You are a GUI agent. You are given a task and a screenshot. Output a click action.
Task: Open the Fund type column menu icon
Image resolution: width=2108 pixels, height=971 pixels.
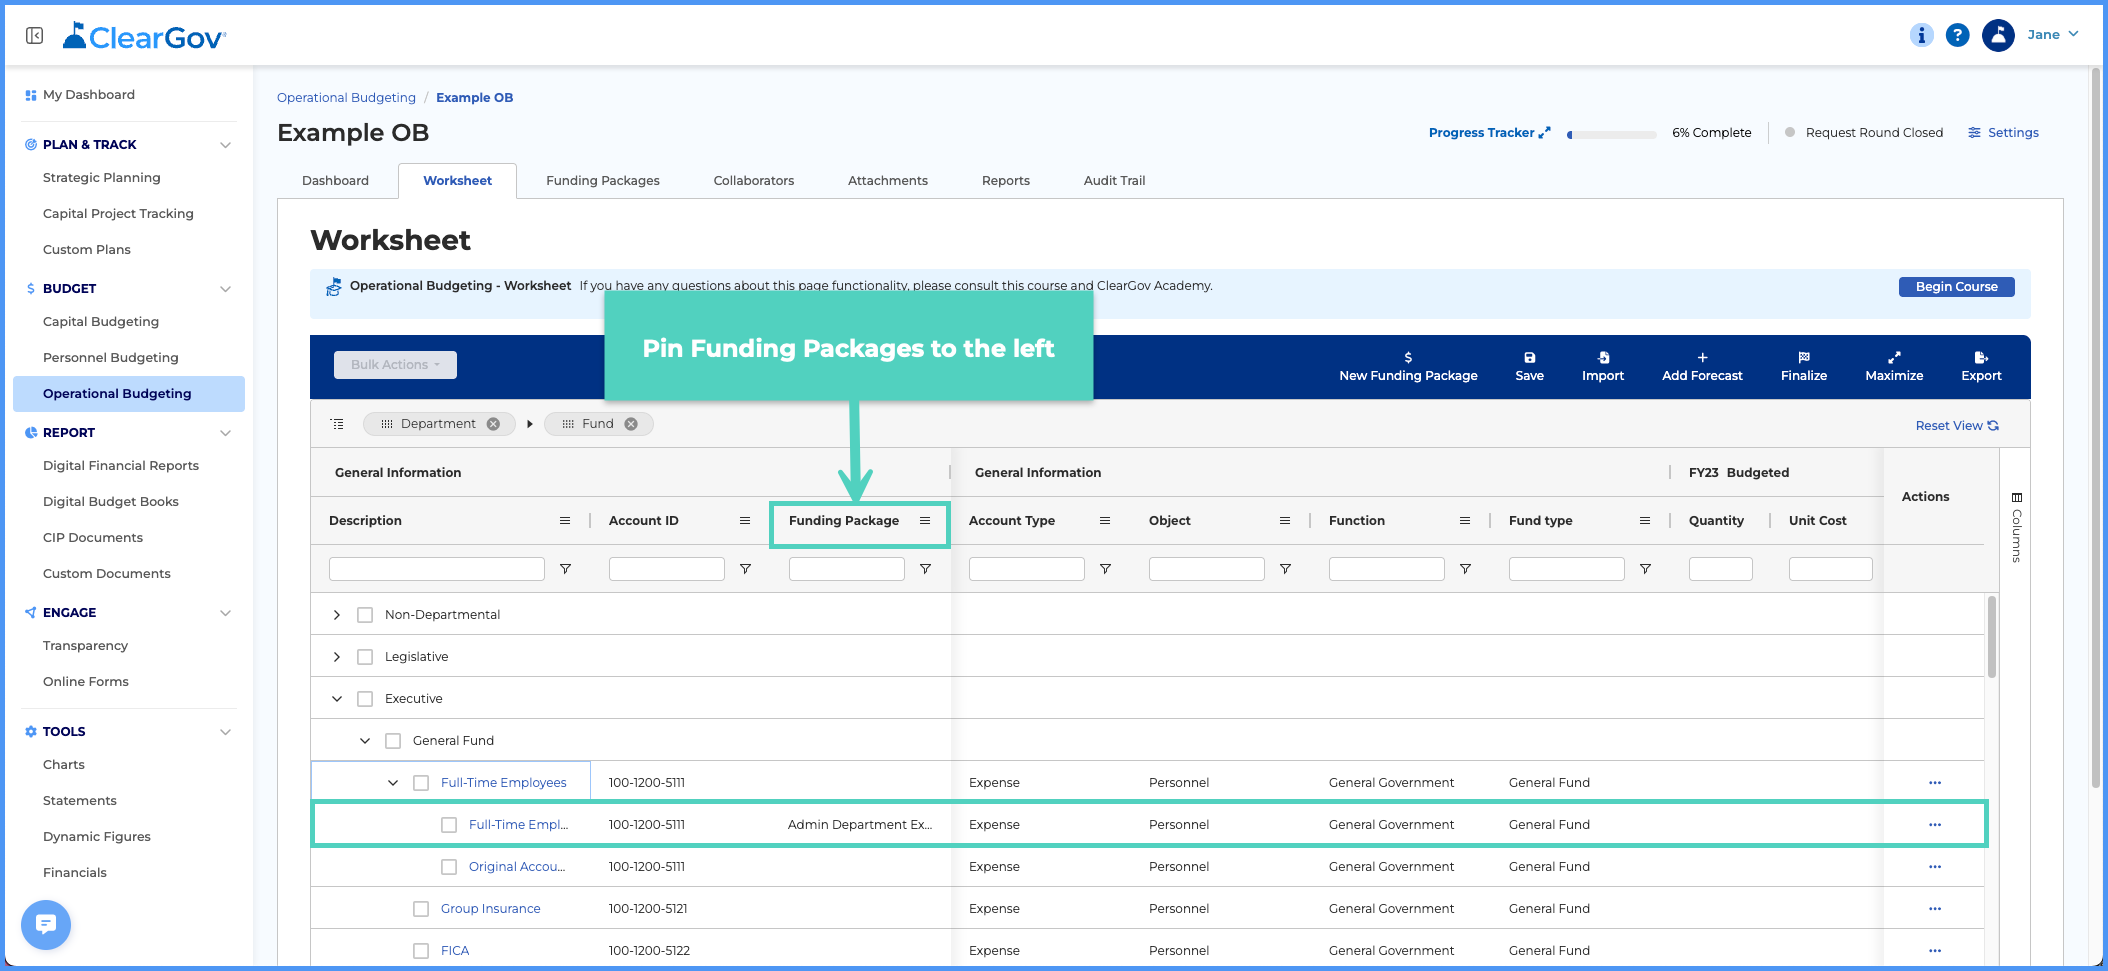click(1645, 520)
